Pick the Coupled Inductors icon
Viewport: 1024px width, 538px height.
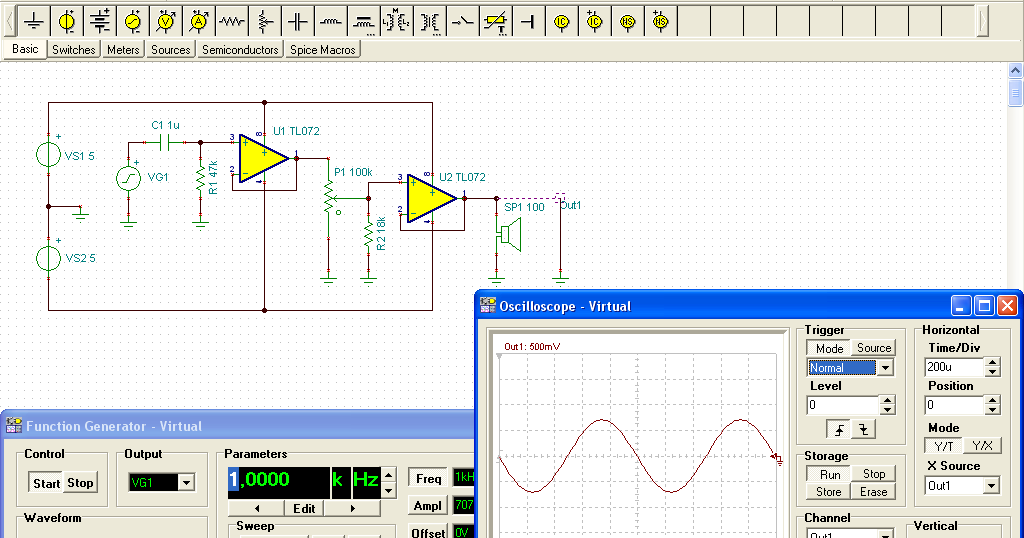[364, 21]
